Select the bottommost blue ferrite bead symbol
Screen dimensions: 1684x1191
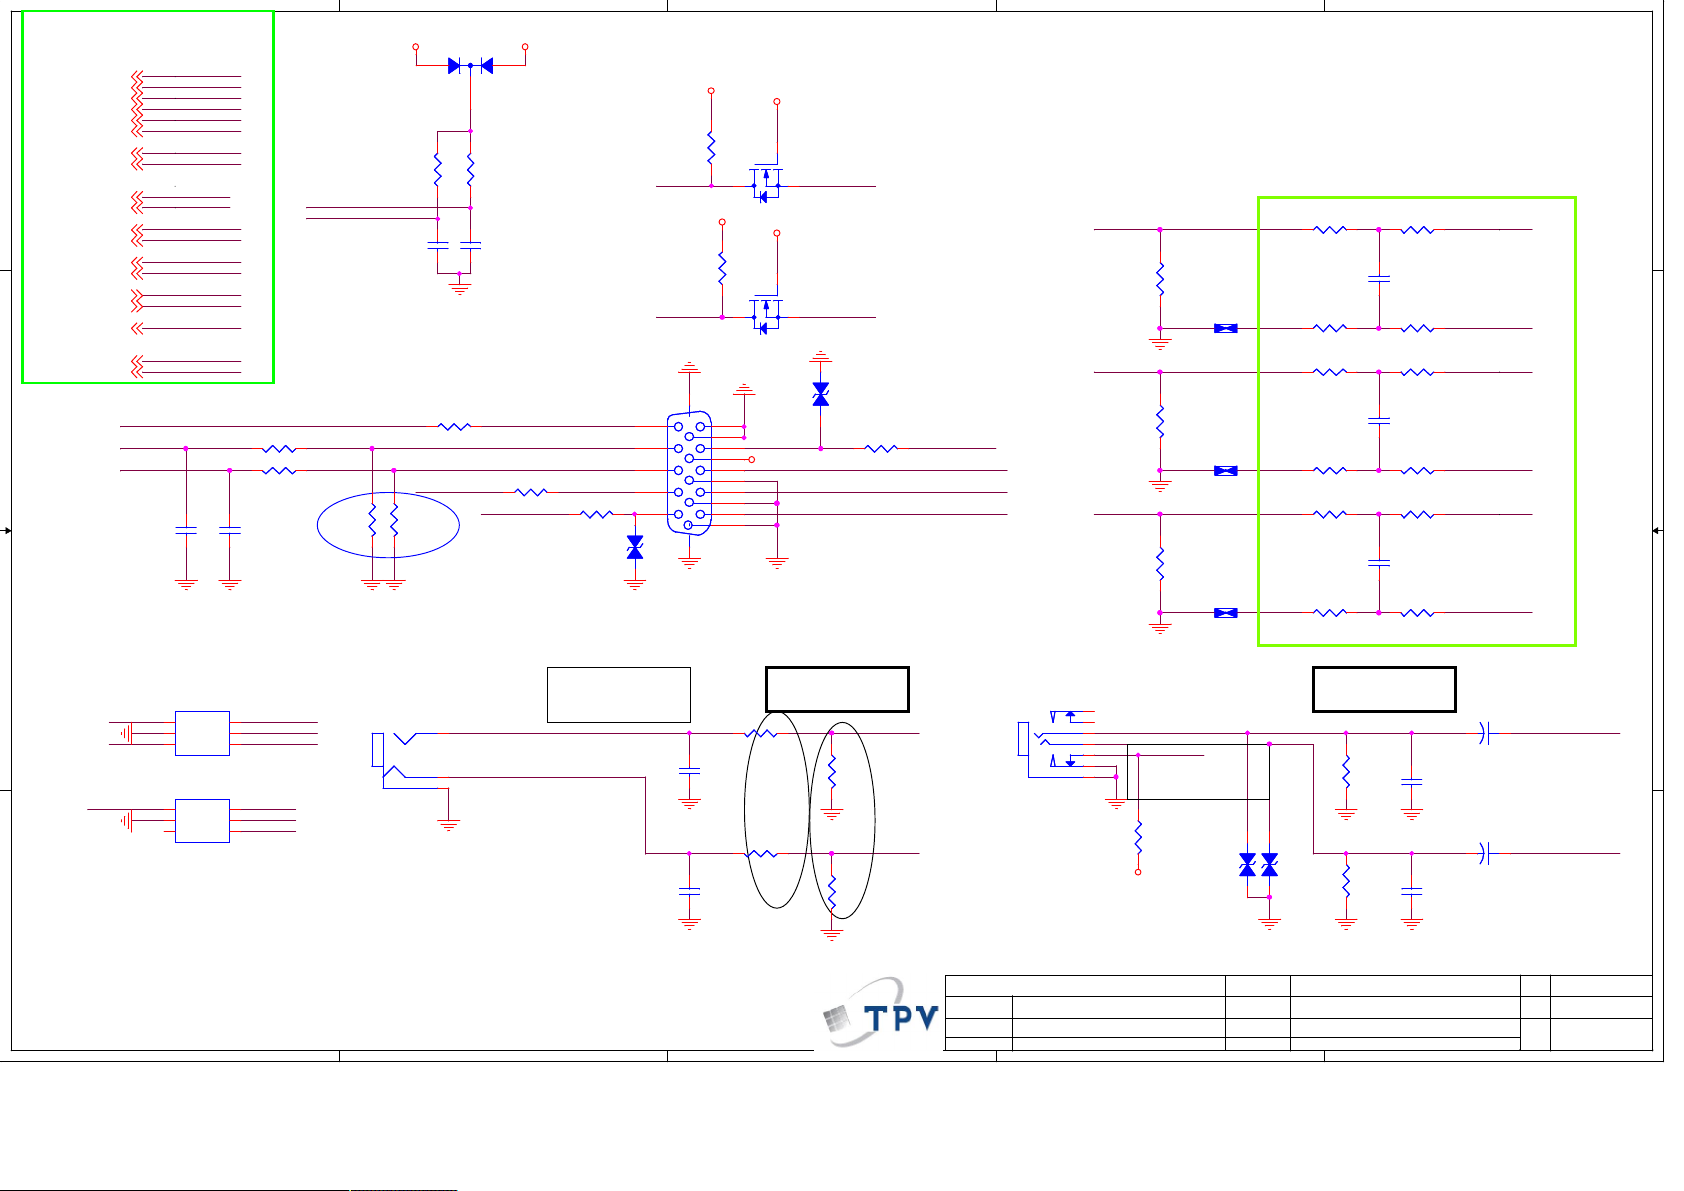(1225, 613)
